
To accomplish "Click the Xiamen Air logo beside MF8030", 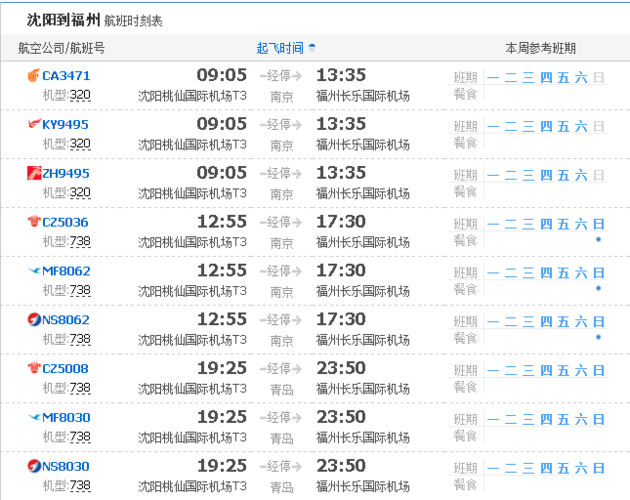I will point(34,417).
